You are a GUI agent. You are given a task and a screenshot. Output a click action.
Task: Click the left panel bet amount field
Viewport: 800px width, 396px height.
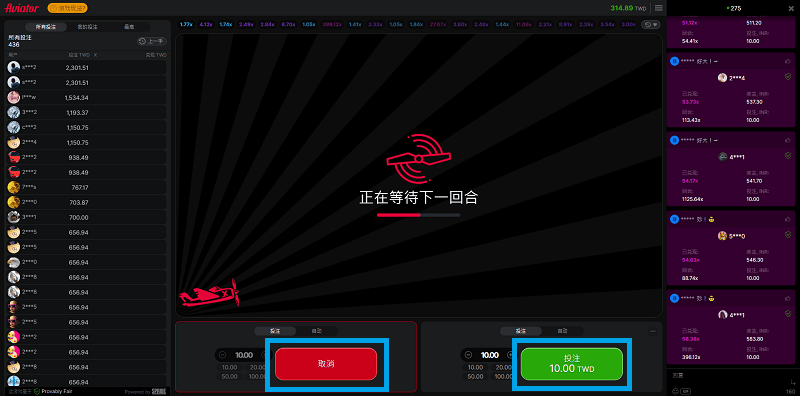[x=244, y=355]
